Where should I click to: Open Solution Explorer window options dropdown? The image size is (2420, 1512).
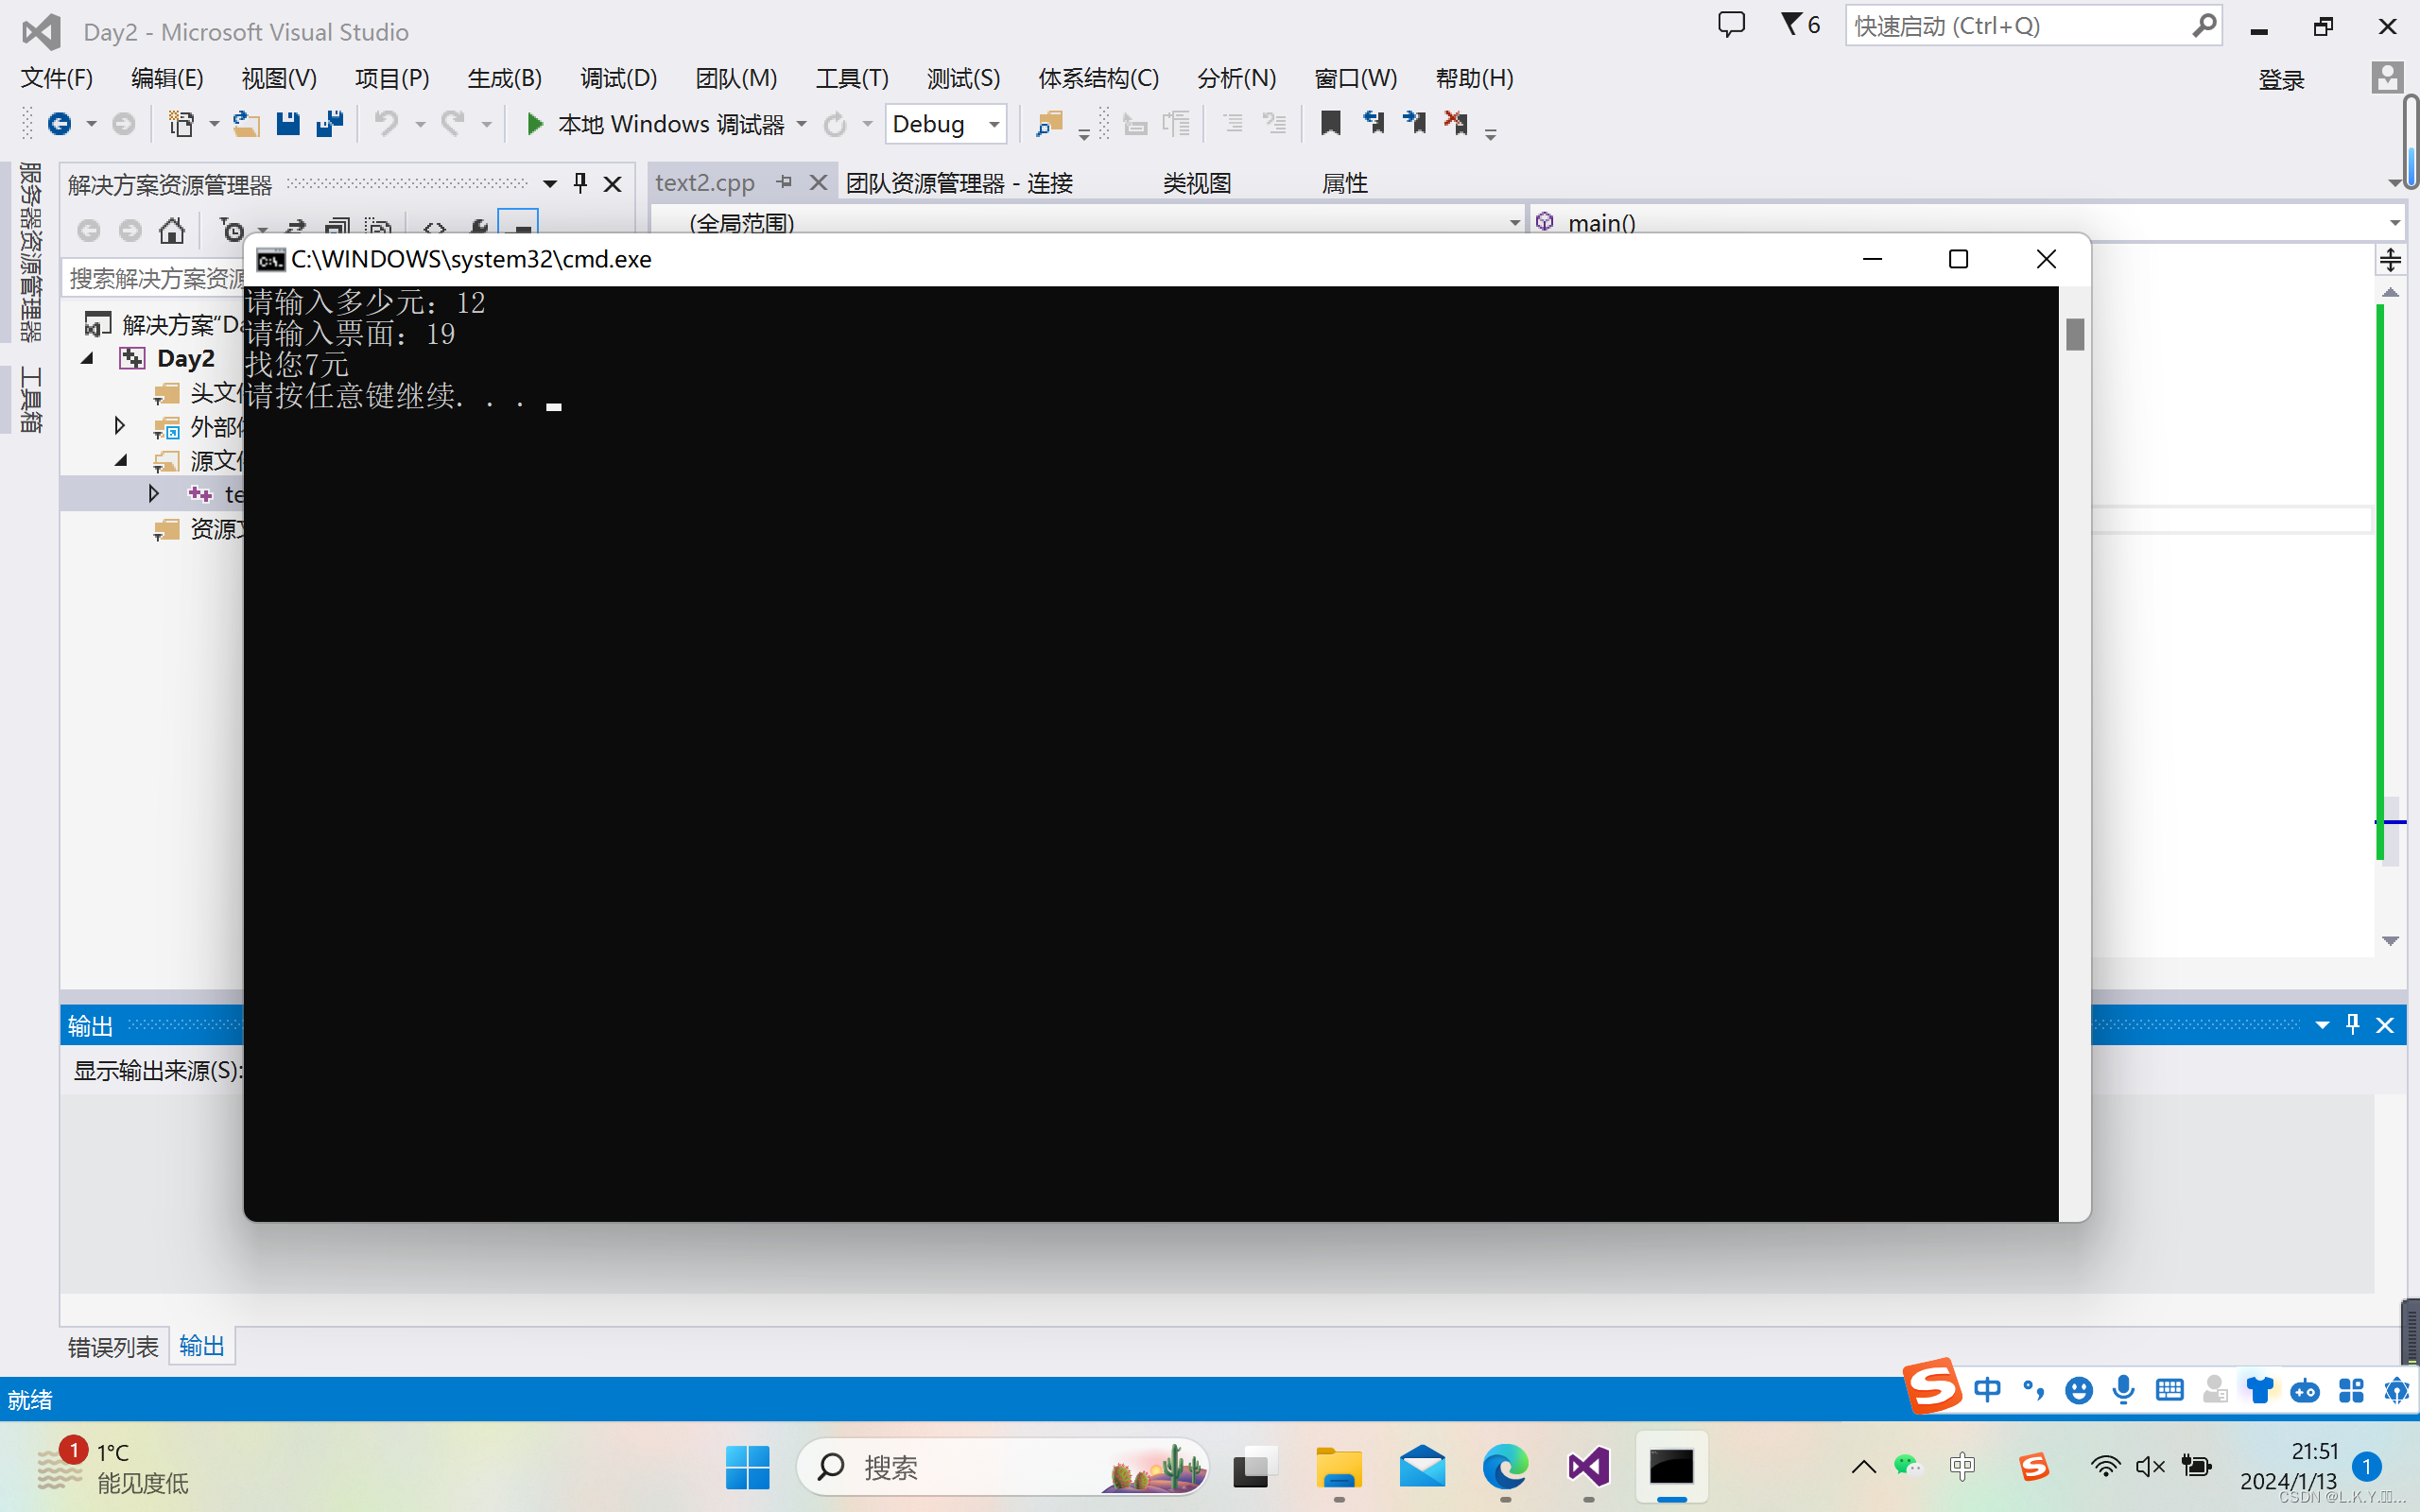tap(549, 183)
